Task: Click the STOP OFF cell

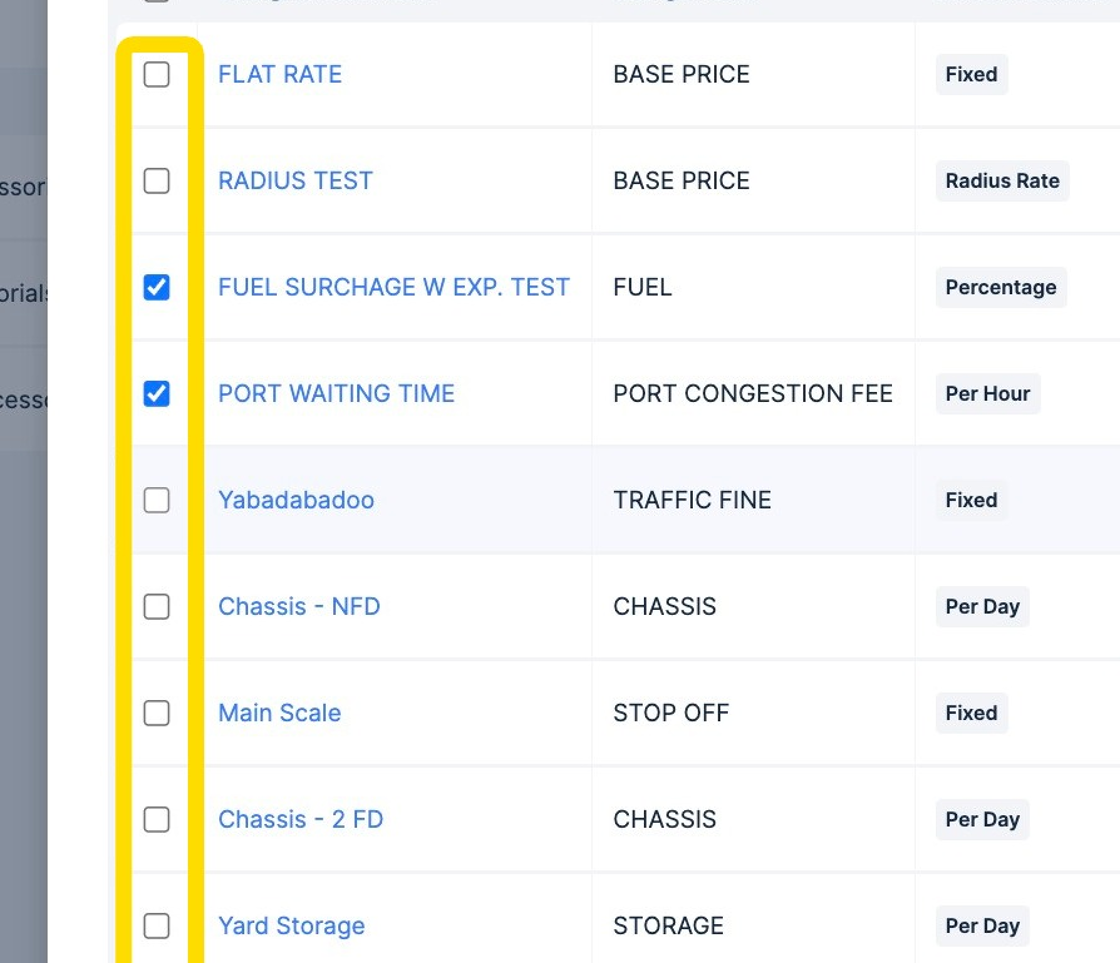Action: coord(671,713)
